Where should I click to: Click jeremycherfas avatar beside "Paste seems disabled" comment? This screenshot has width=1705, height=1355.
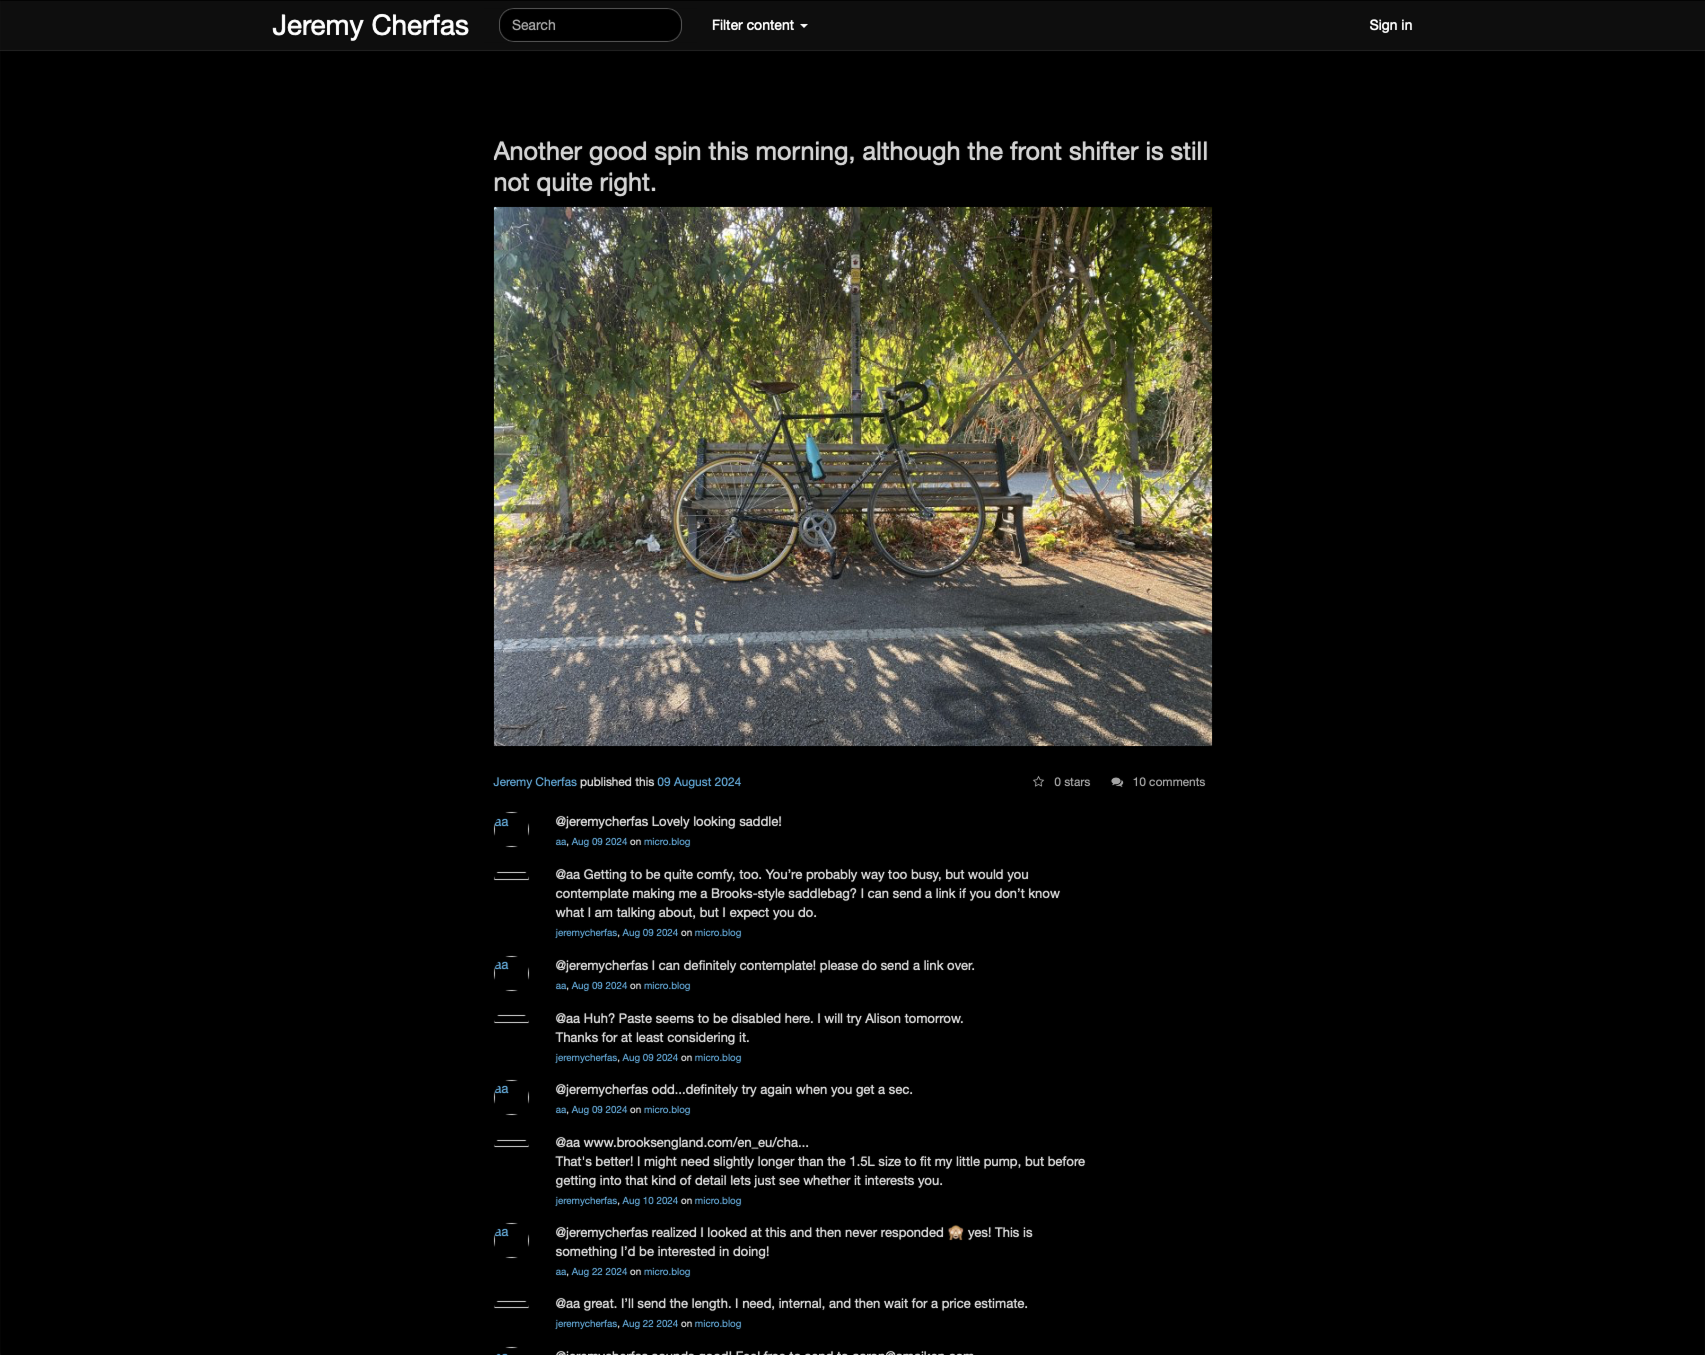511,1020
